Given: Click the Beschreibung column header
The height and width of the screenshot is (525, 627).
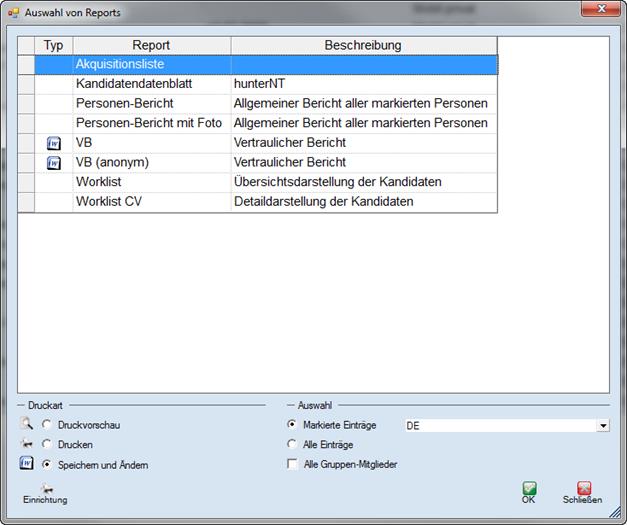Looking at the screenshot, I should (363, 46).
